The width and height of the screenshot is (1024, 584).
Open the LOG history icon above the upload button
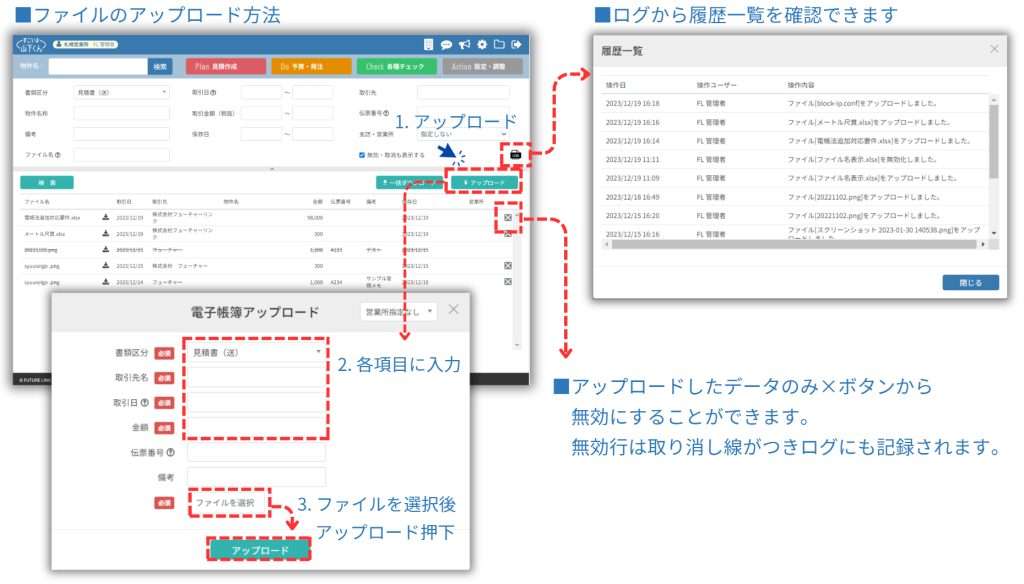tap(515, 155)
